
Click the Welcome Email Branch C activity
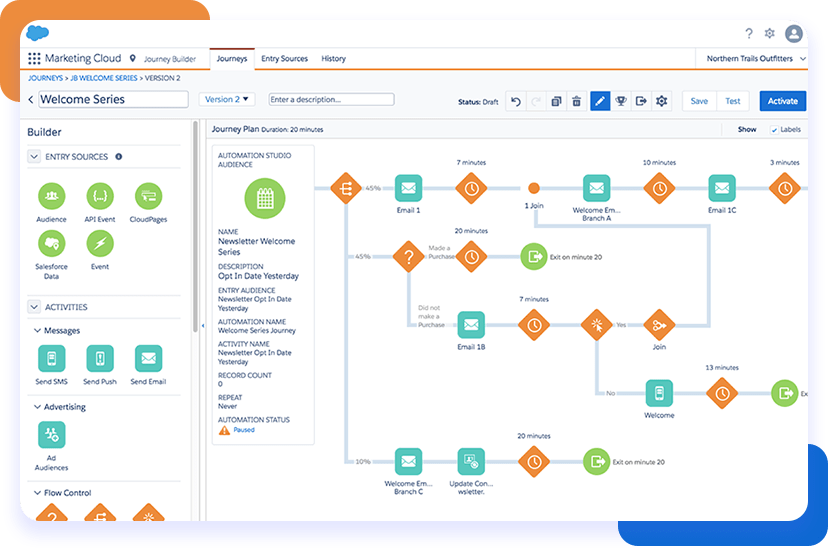pos(408,462)
